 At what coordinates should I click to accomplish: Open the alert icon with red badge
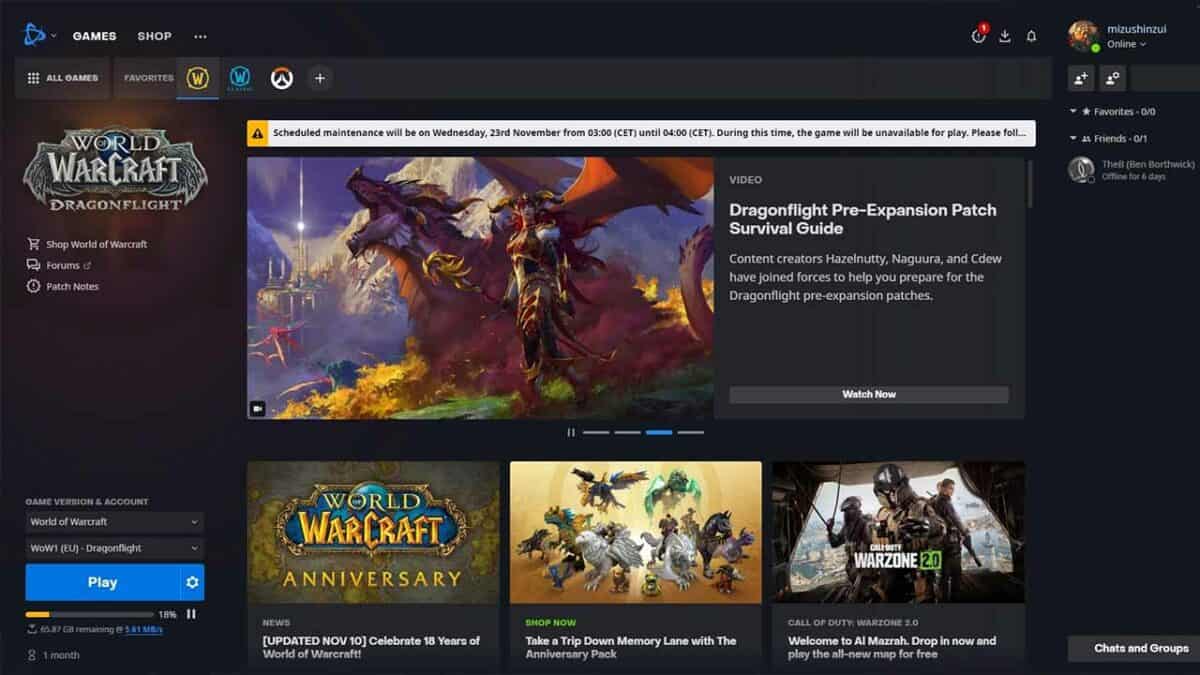point(979,36)
